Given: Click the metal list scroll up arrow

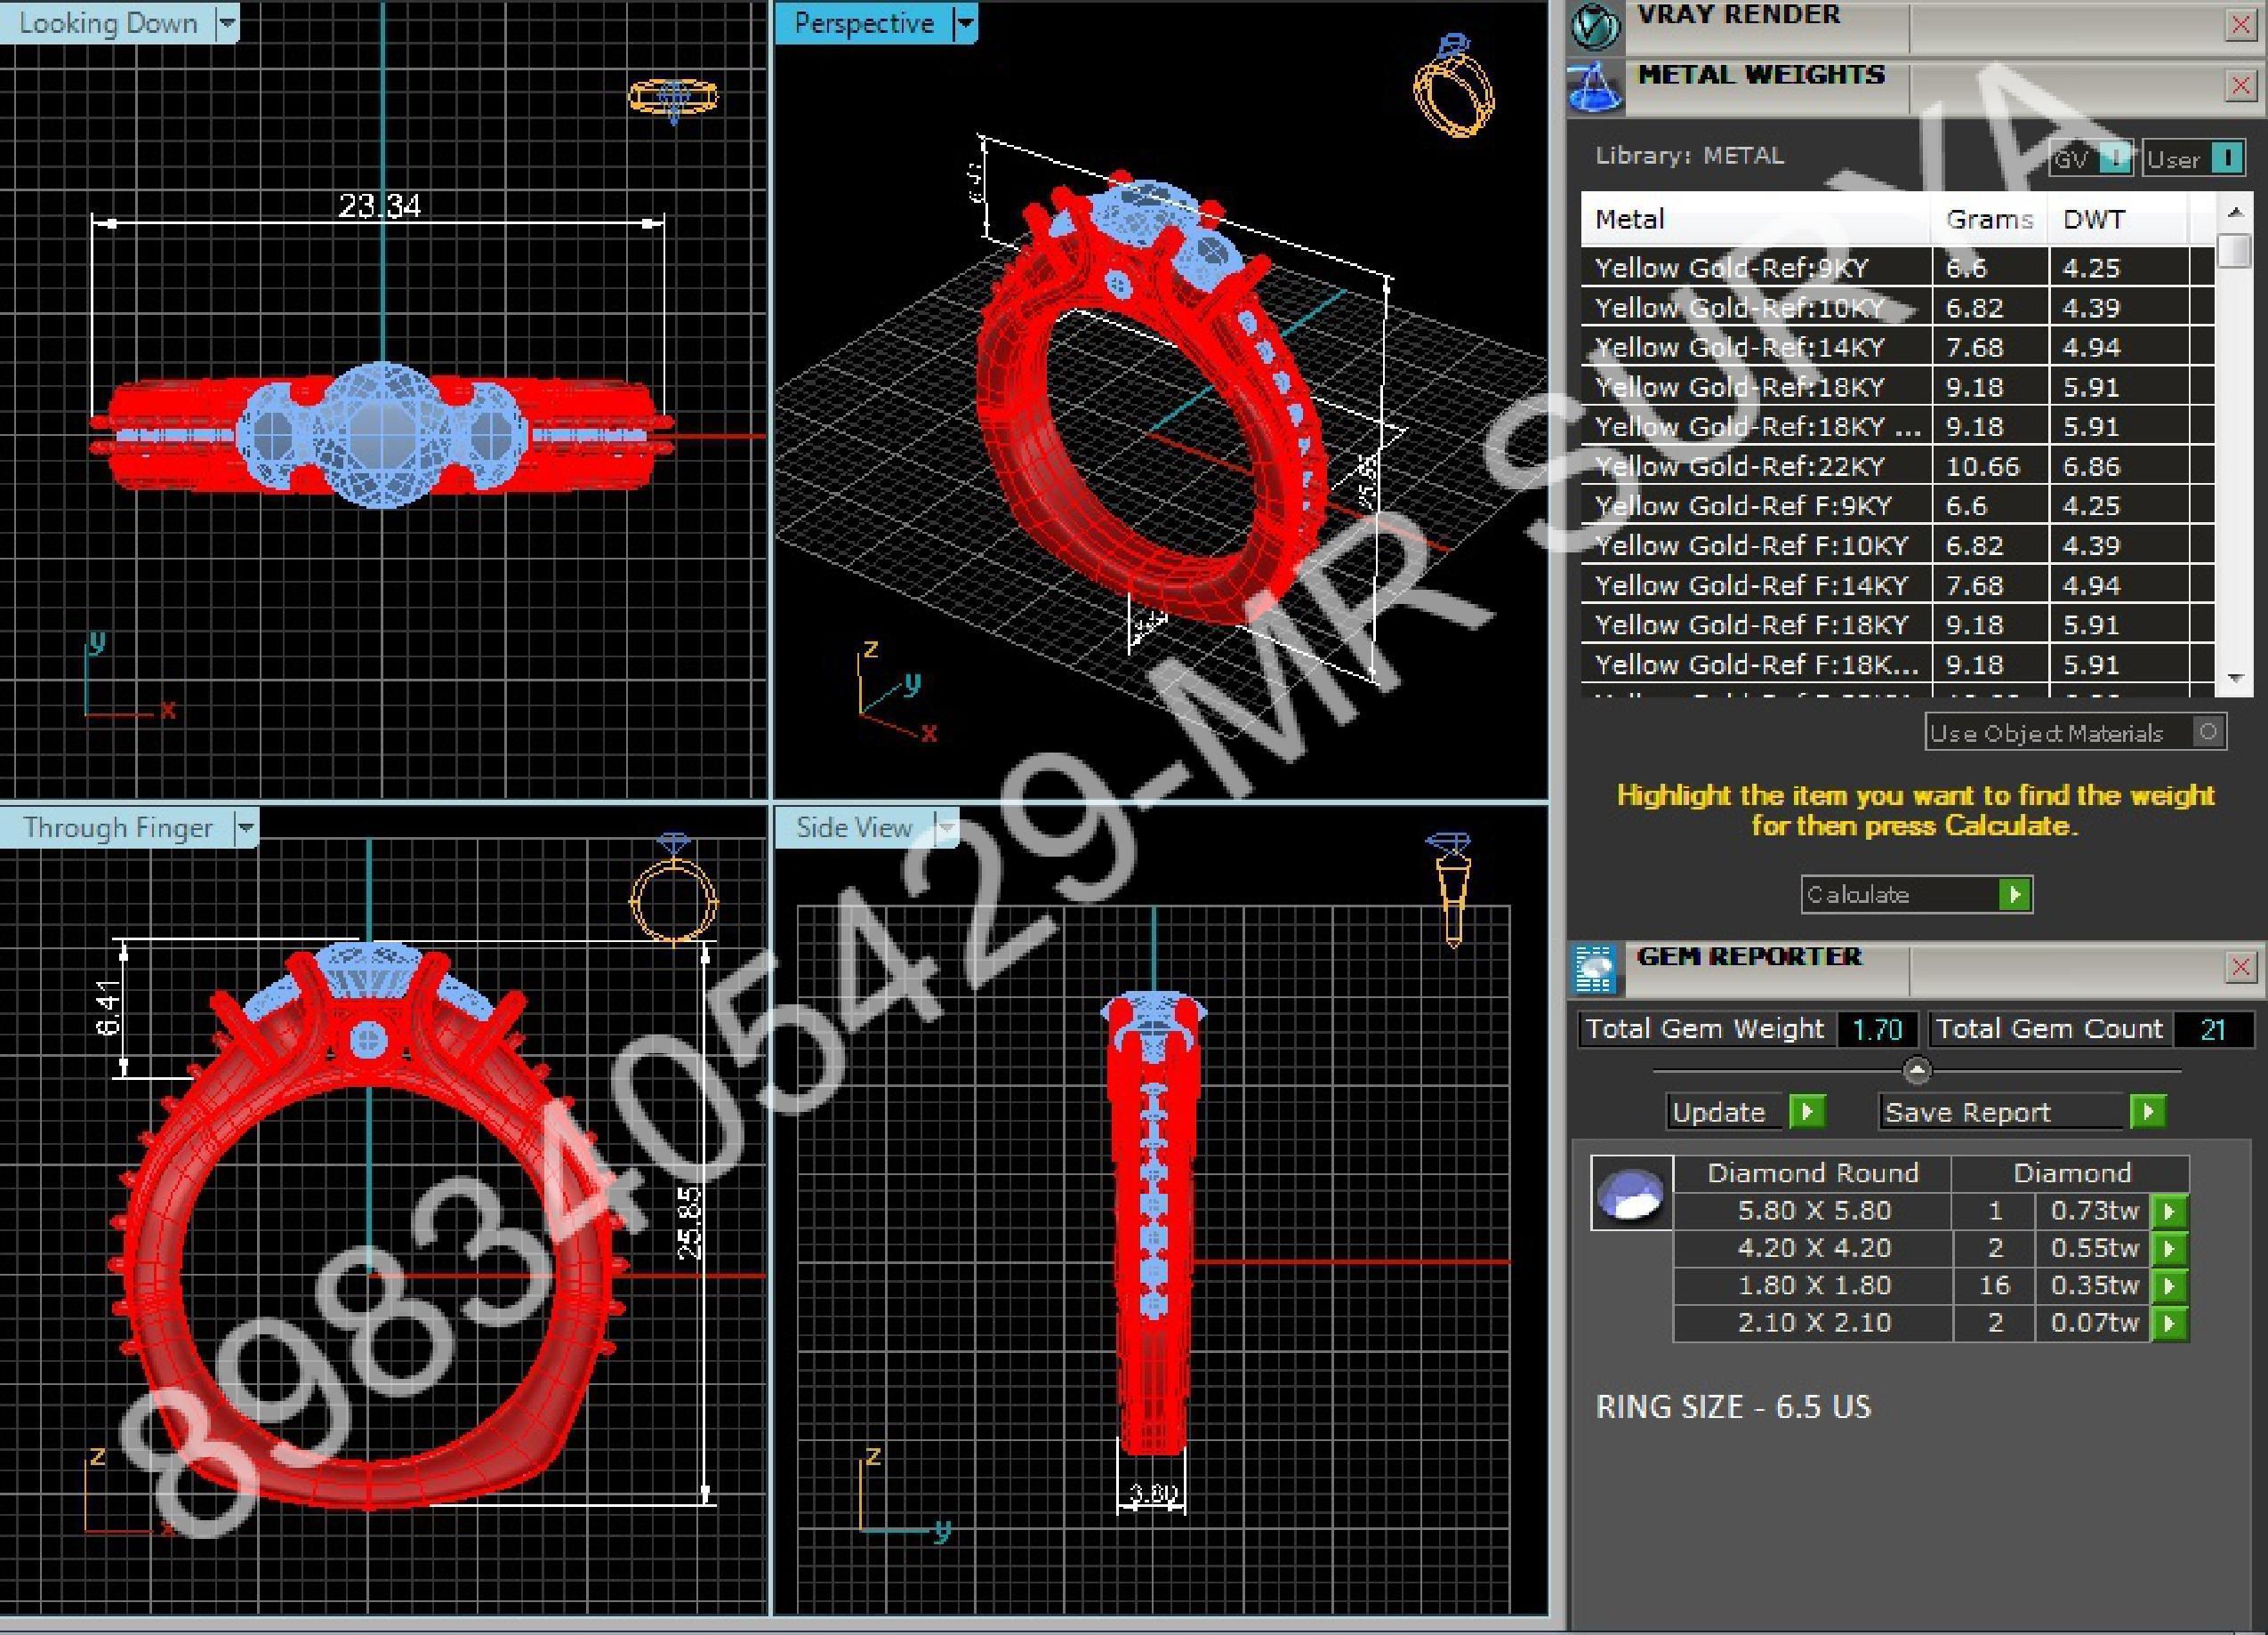Looking at the screenshot, I should click(2234, 212).
